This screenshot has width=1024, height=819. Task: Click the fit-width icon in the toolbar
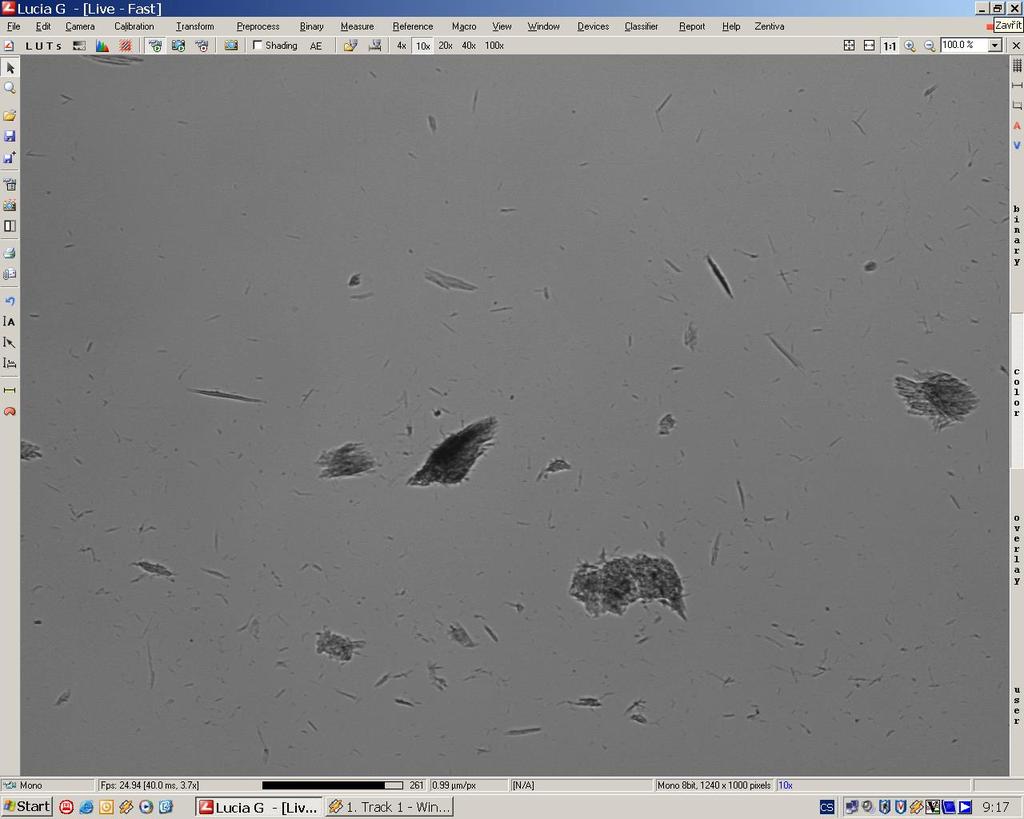[869, 46]
